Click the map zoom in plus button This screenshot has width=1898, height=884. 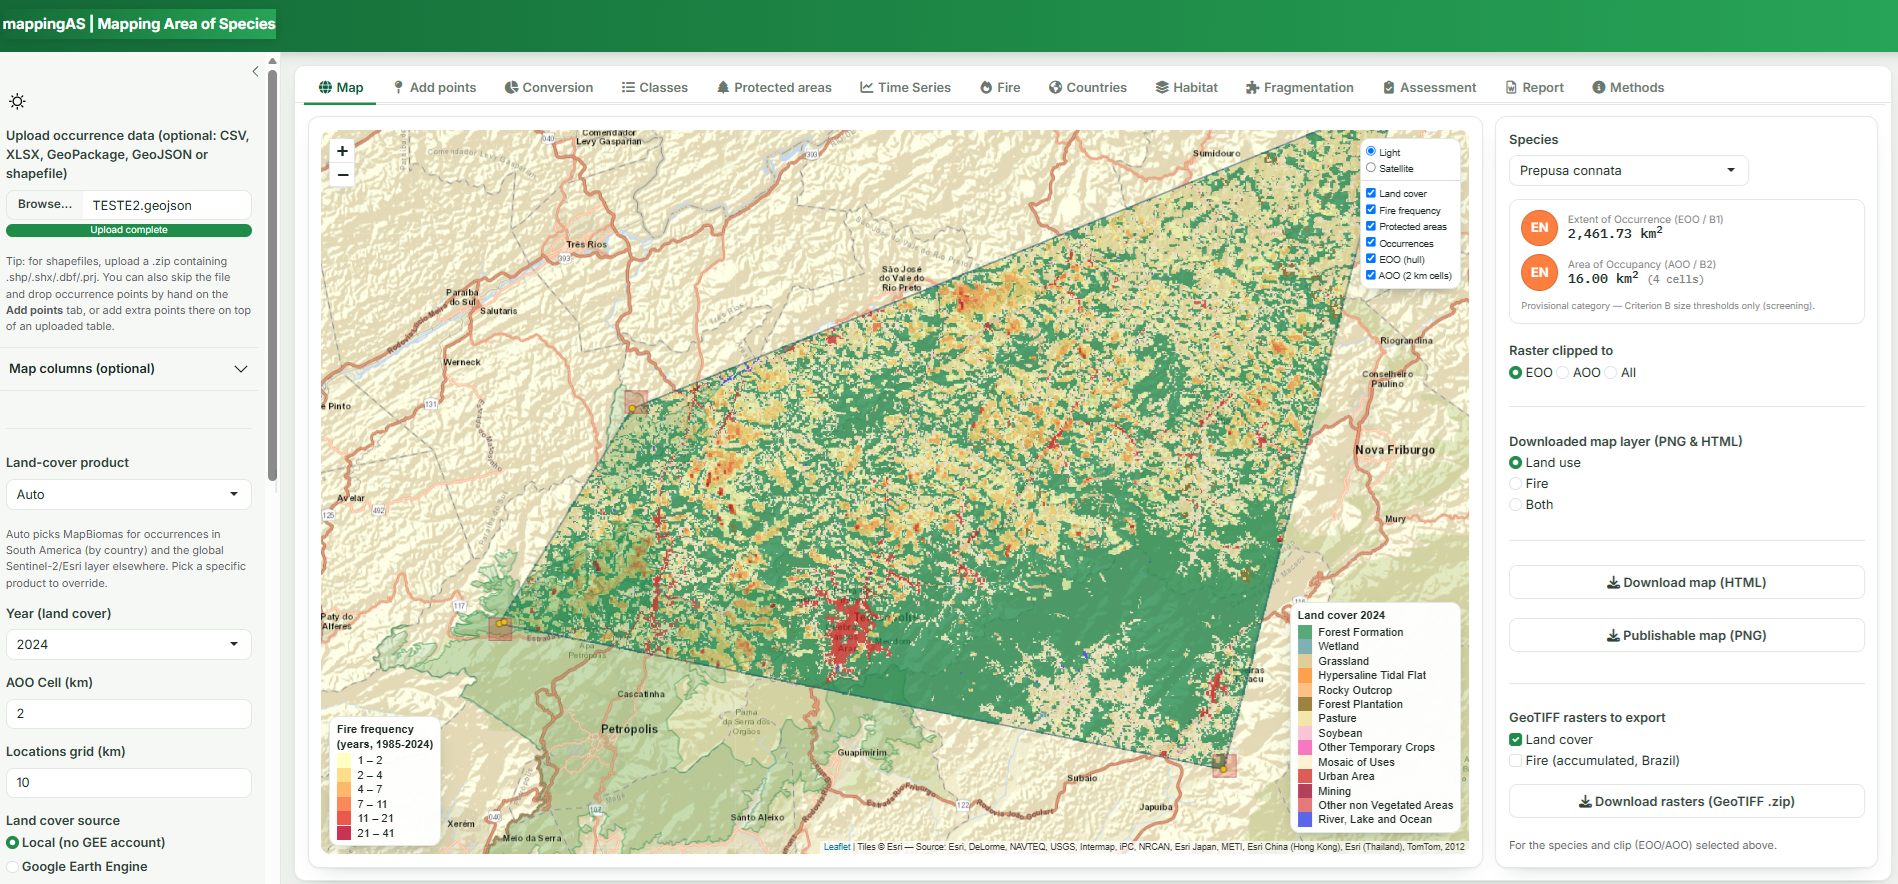(342, 151)
